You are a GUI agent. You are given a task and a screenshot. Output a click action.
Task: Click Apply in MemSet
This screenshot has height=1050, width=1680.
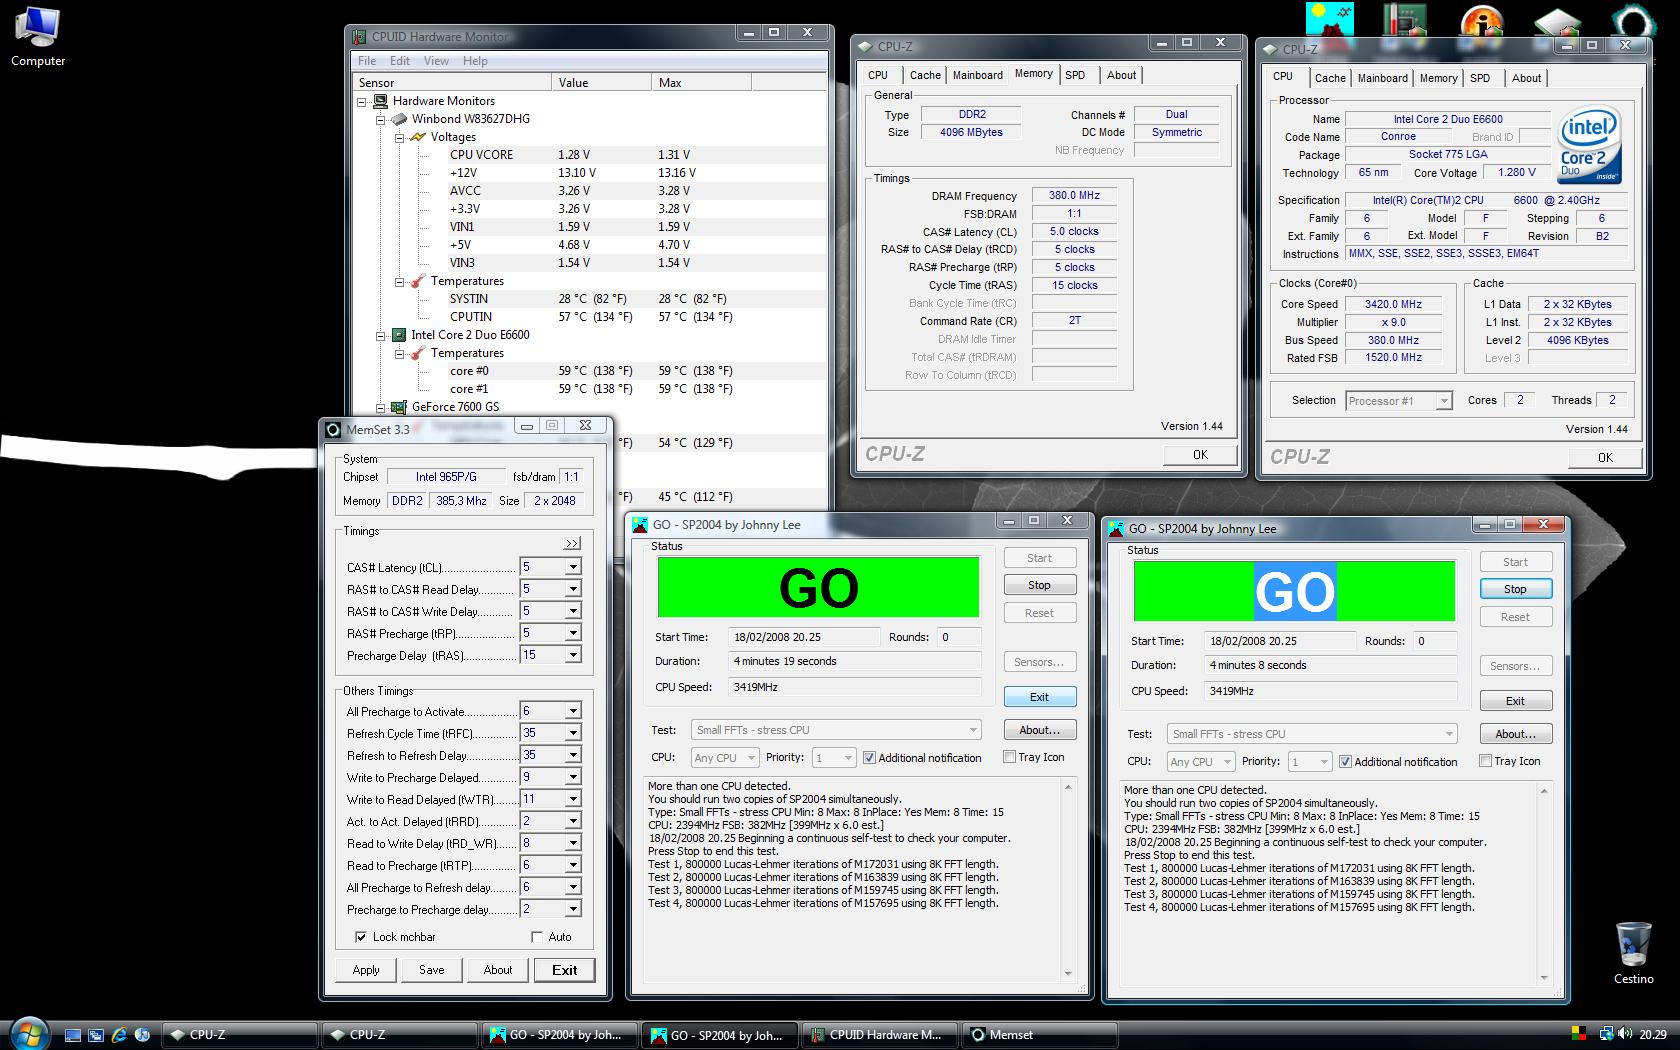(x=366, y=970)
